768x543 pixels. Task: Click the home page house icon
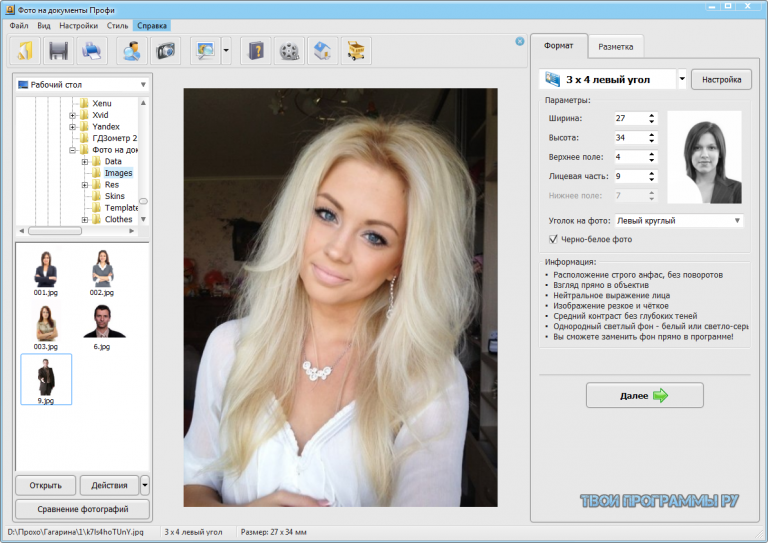pyautogui.click(x=322, y=50)
